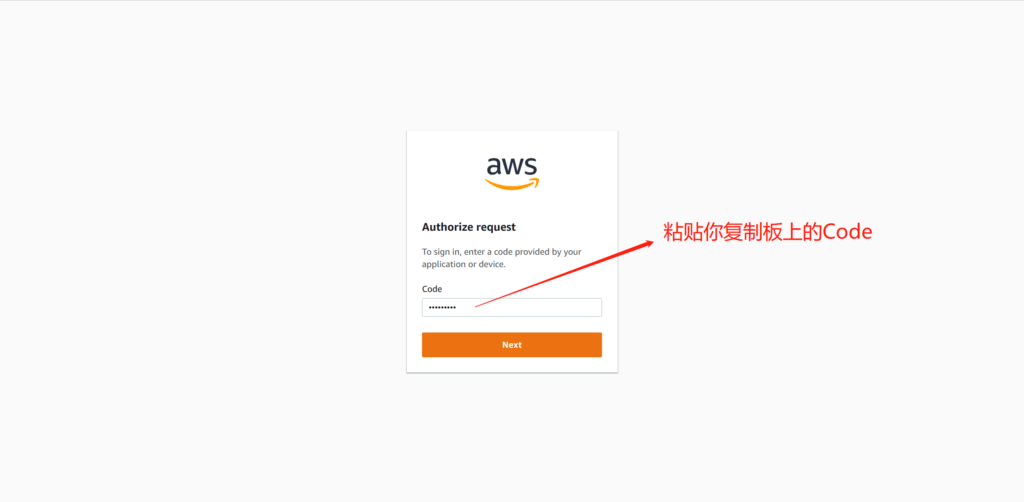
Task: Click the AWS logo at top of card
Action: [512, 174]
